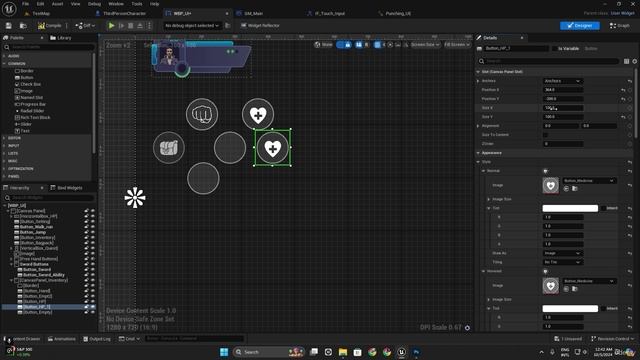Open the Library tab
Image resolution: width=640 pixels, height=360 pixels.
(61, 38)
